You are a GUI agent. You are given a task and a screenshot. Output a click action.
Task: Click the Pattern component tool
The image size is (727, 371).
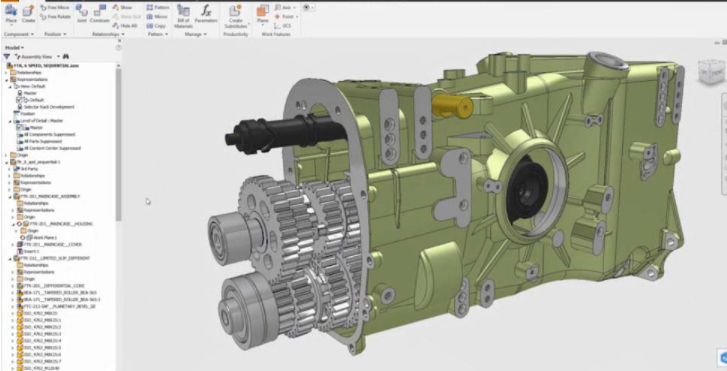click(x=158, y=7)
